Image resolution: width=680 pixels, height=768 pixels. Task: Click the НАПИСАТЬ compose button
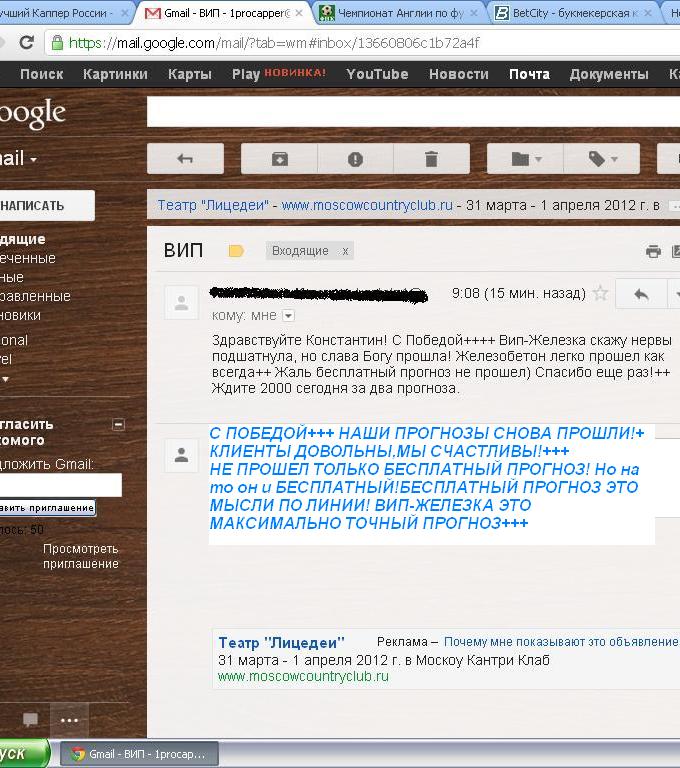[x=47, y=206]
